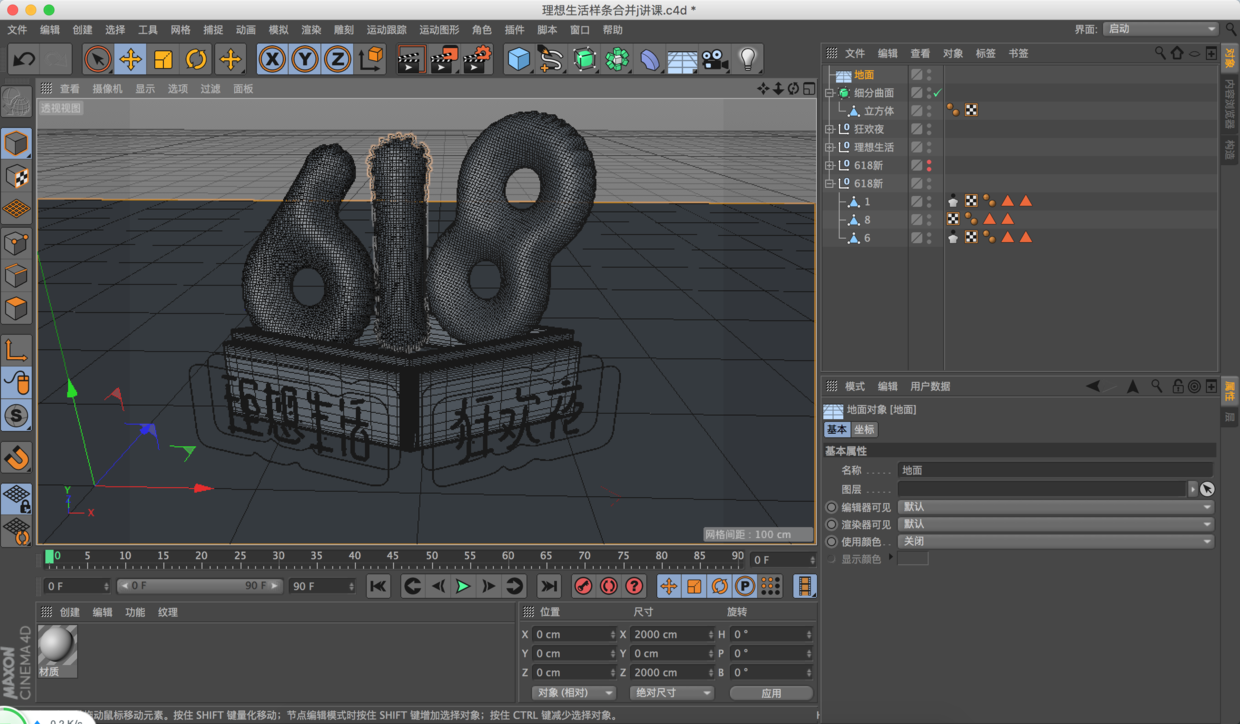Toggle visibility dots of 立方体 object
This screenshot has height=724, width=1240.
(930, 111)
